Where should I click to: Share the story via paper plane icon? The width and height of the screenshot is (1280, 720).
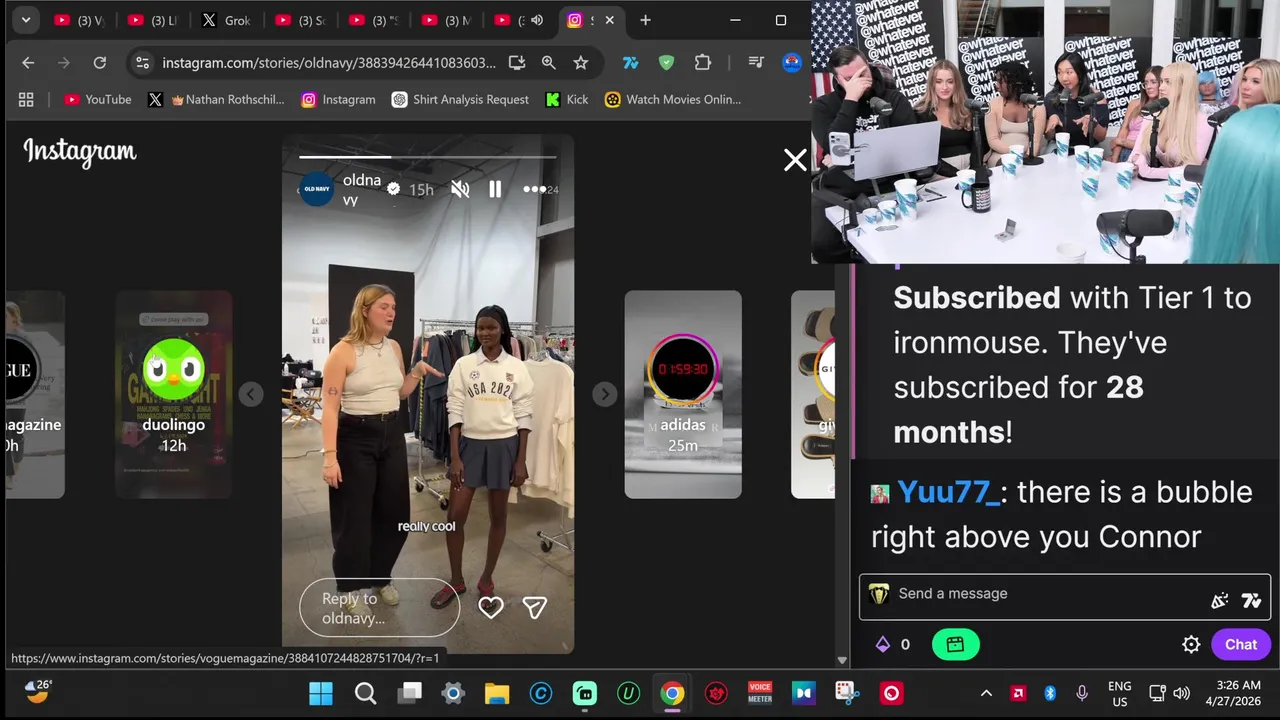click(x=535, y=607)
